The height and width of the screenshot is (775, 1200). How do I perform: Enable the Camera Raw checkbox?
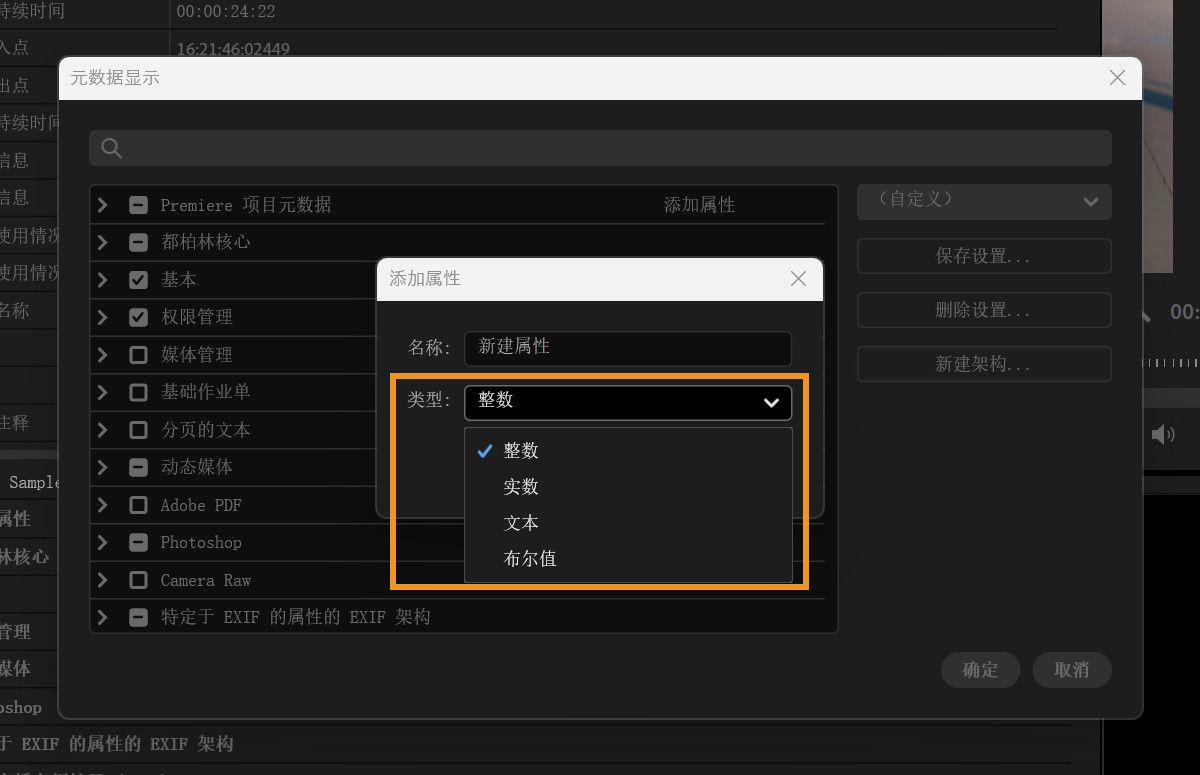139,580
